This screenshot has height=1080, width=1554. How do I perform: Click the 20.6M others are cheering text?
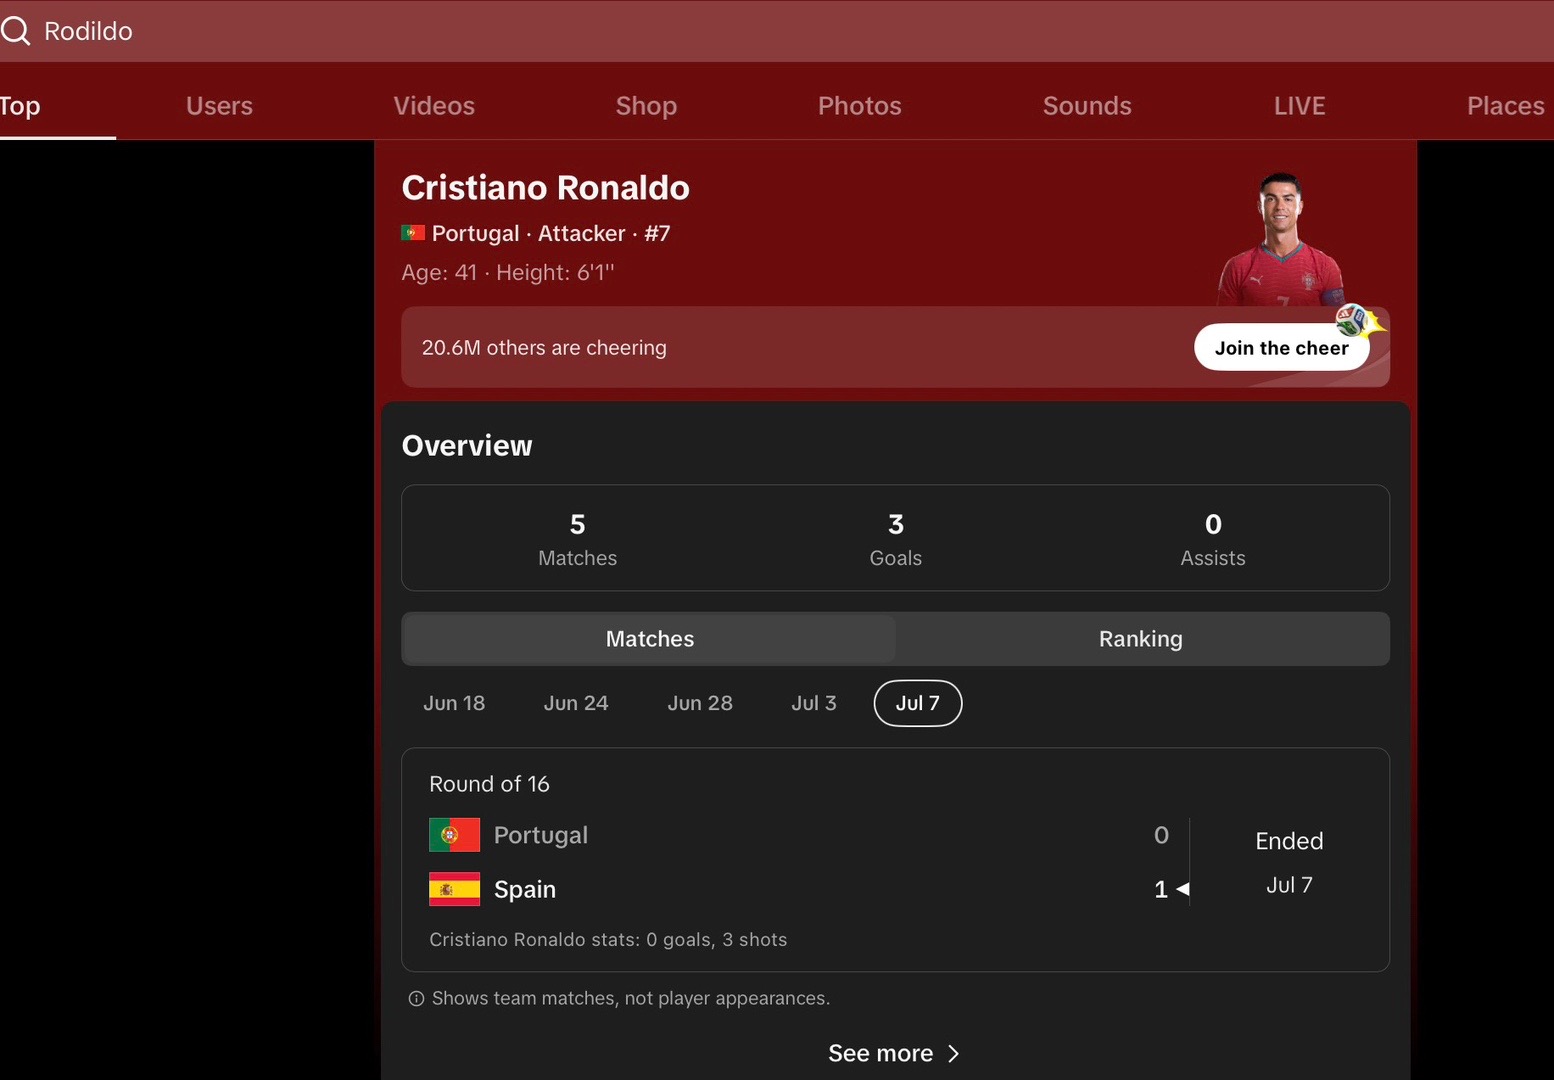[544, 348]
